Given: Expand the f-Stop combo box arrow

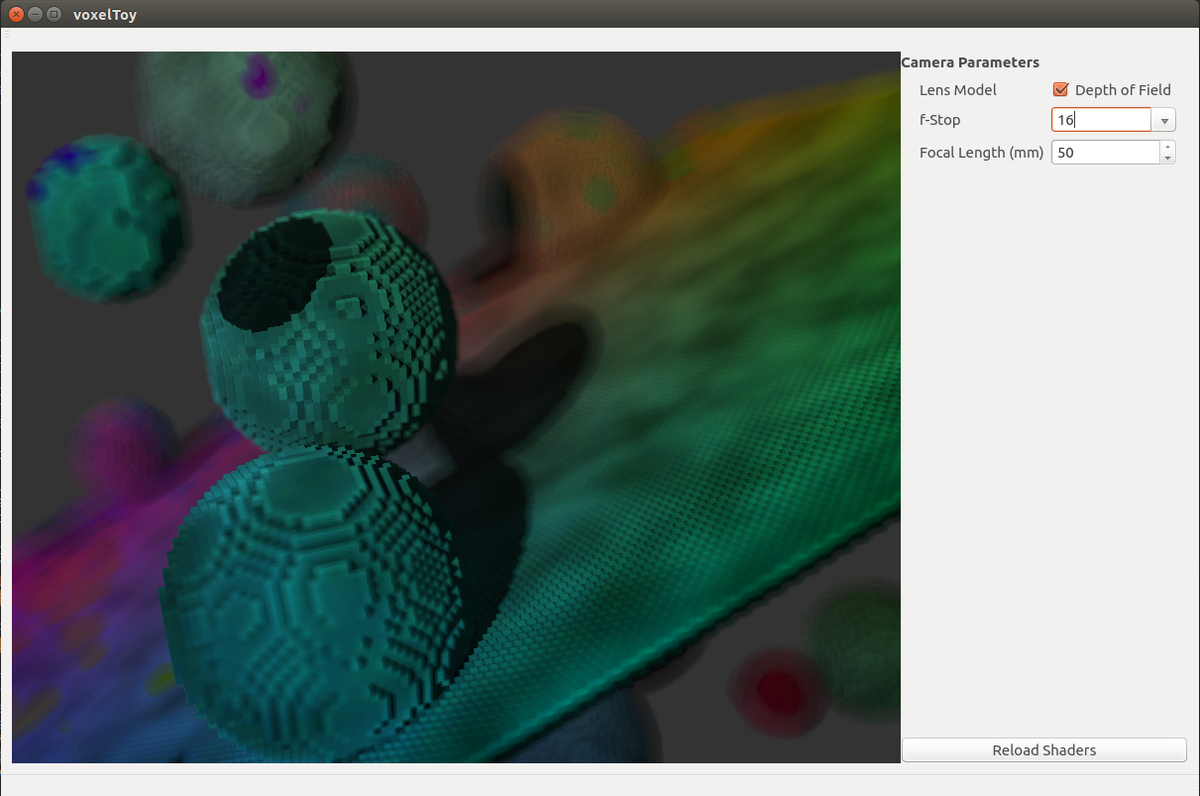Looking at the screenshot, I should pyautogui.click(x=1164, y=119).
